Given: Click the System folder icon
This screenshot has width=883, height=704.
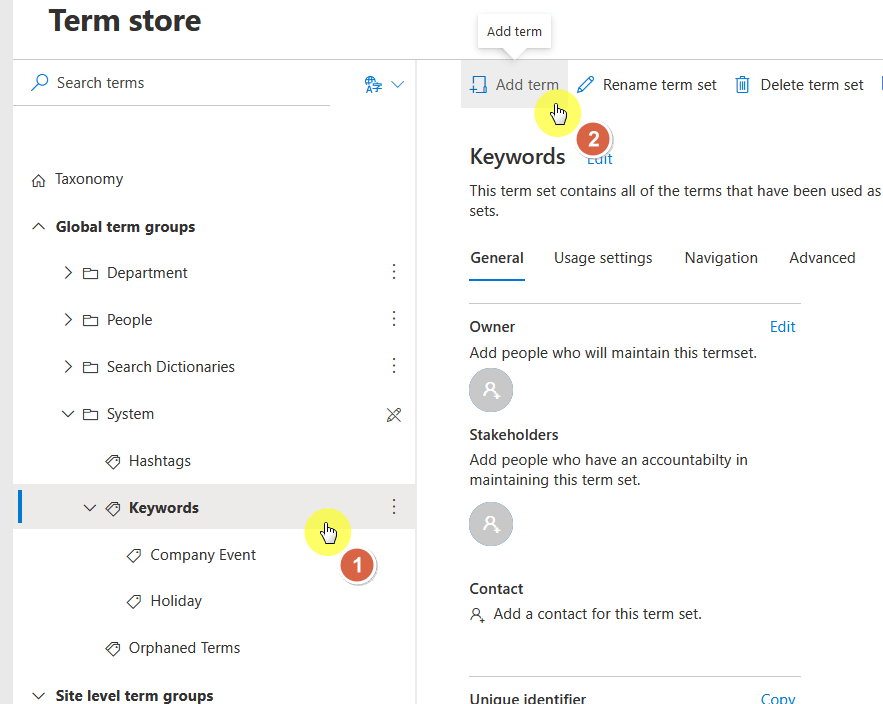Looking at the screenshot, I should (x=90, y=415).
